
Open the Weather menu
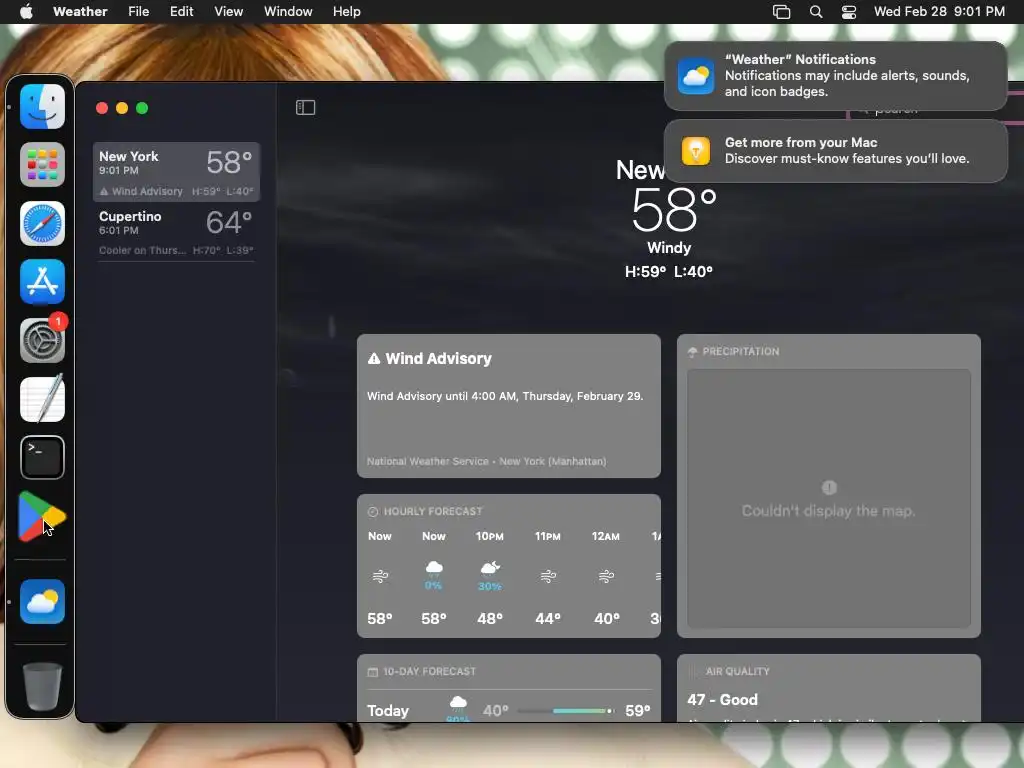[80, 12]
